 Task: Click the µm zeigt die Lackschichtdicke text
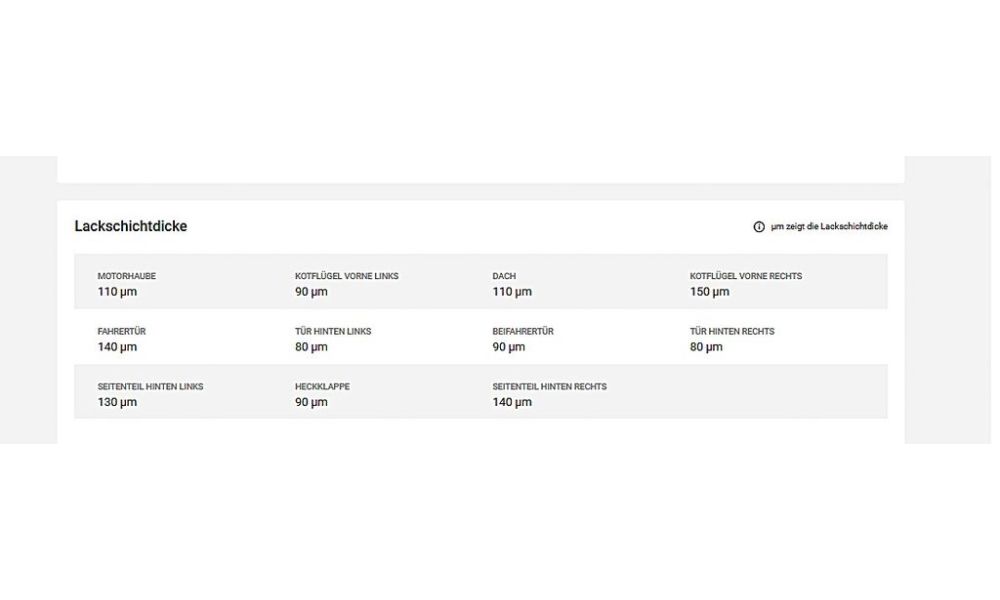coord(829,226)
